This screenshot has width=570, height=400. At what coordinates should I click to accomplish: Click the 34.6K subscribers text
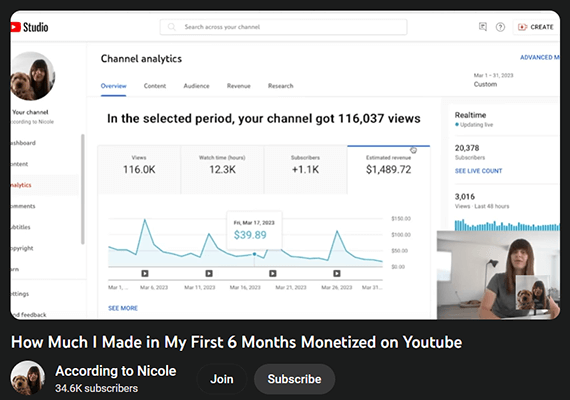click(96, 388)
